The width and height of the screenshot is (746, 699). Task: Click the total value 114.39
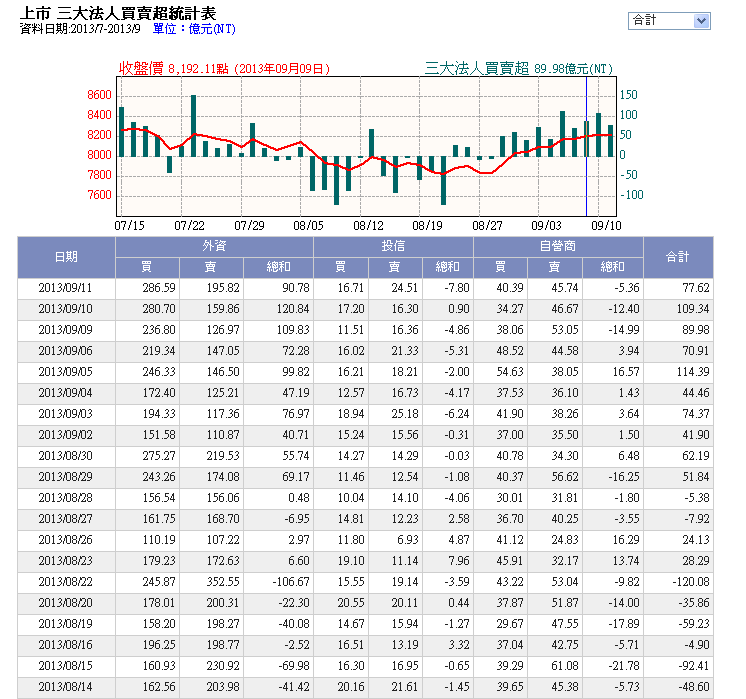693,372
